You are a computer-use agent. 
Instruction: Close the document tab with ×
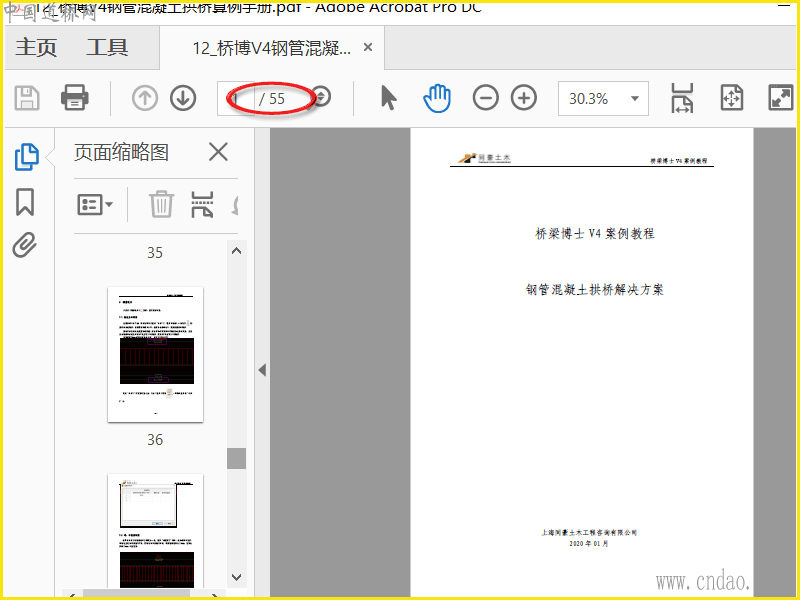click(368, 47)
